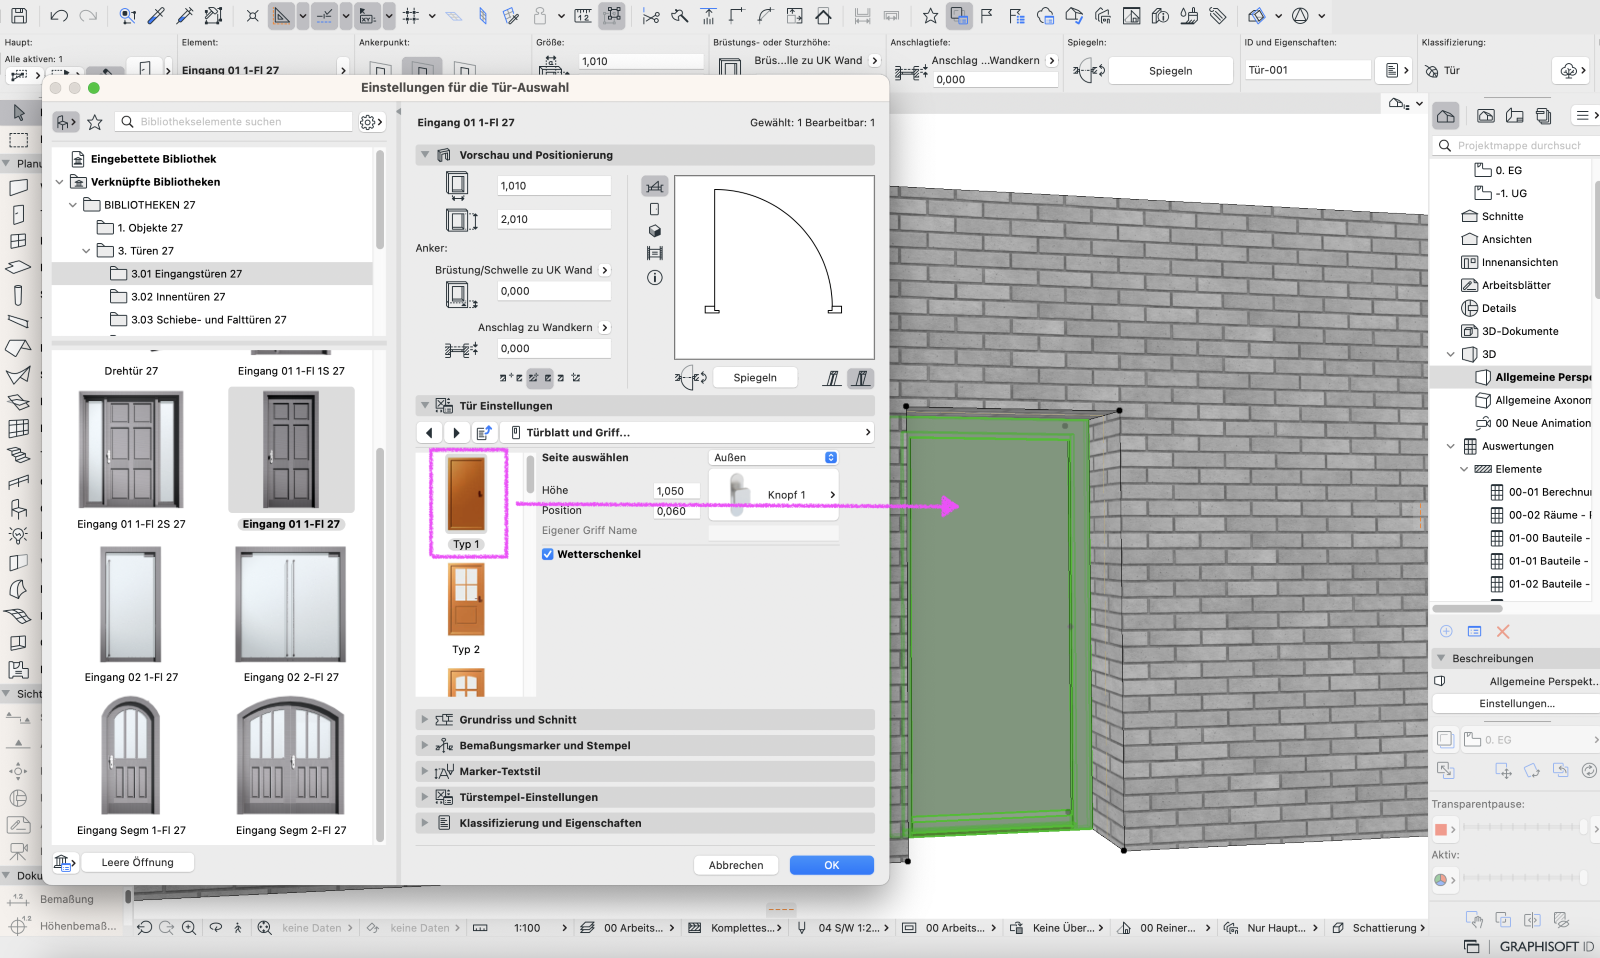
Task: Select Eingebettete Bibliothek in library tree
Action: 153,159
